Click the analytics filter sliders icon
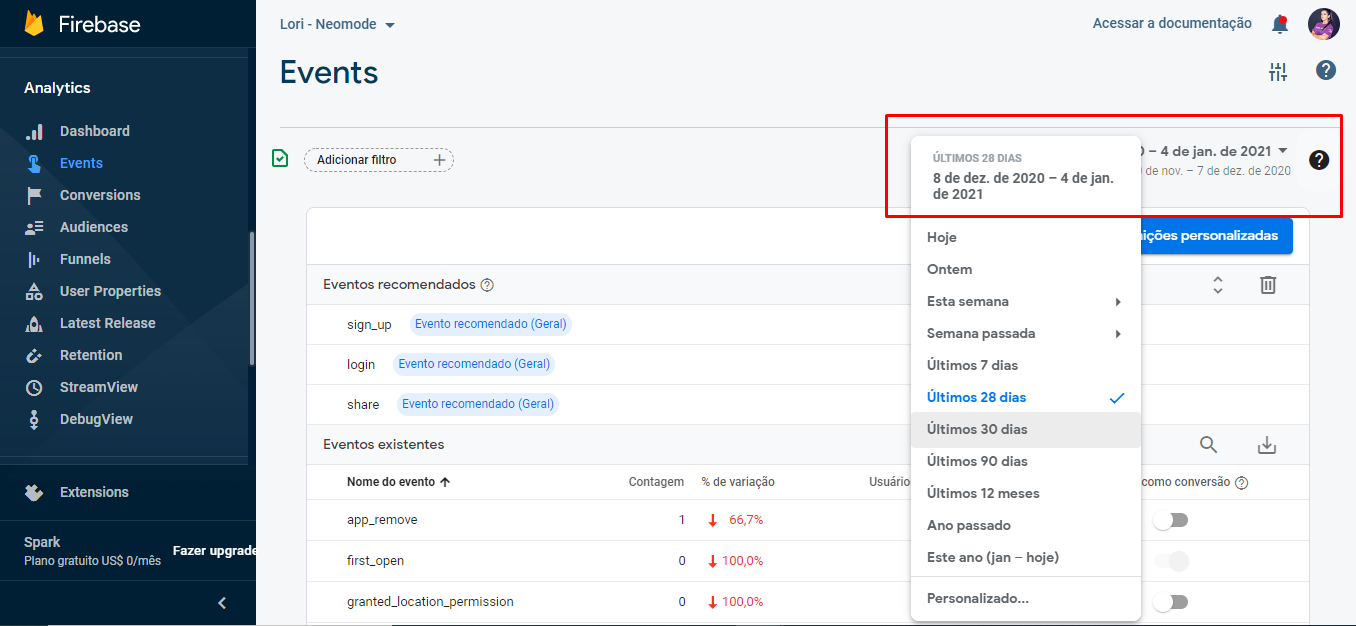The image size is (1356, 626). click(1277, 71)
